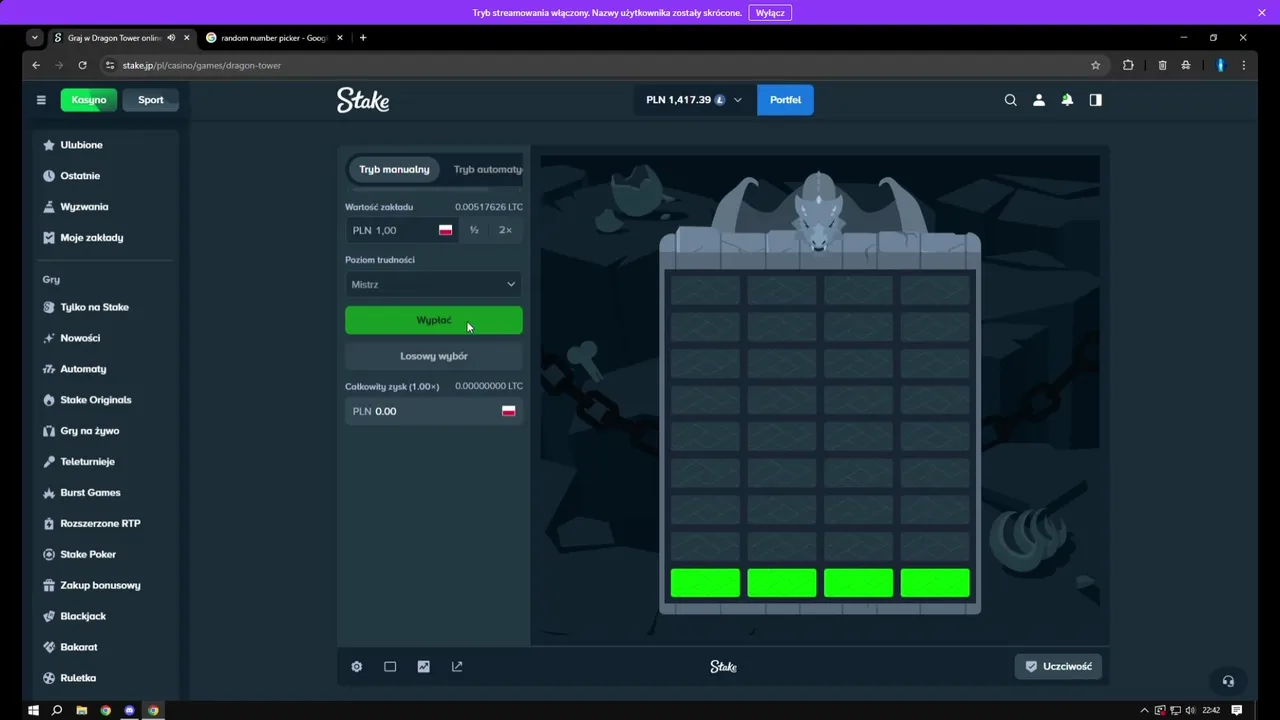The height and width of the screenshot is (720, 1280).
Task: Halve the bet with the ½ button
Action: tap(474, 230)
